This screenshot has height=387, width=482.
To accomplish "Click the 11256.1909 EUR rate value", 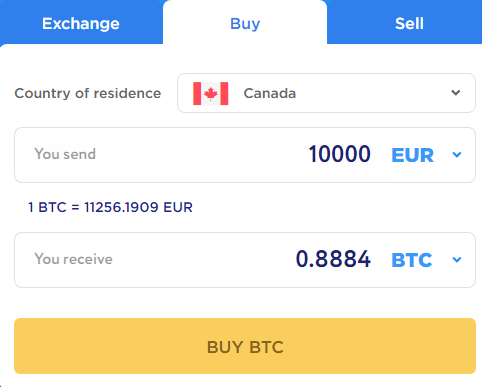I will click(x=138, y=207).
